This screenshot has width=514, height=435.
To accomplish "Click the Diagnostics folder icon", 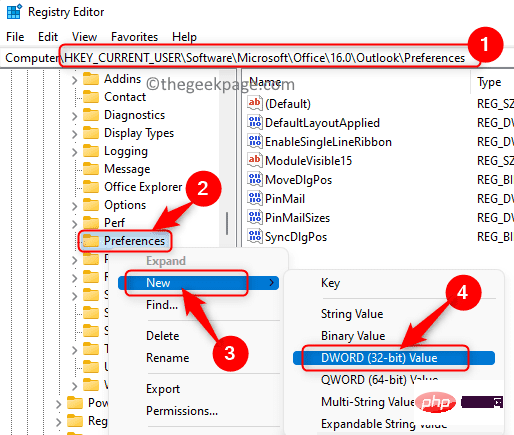I will click(x=91, y=115).
